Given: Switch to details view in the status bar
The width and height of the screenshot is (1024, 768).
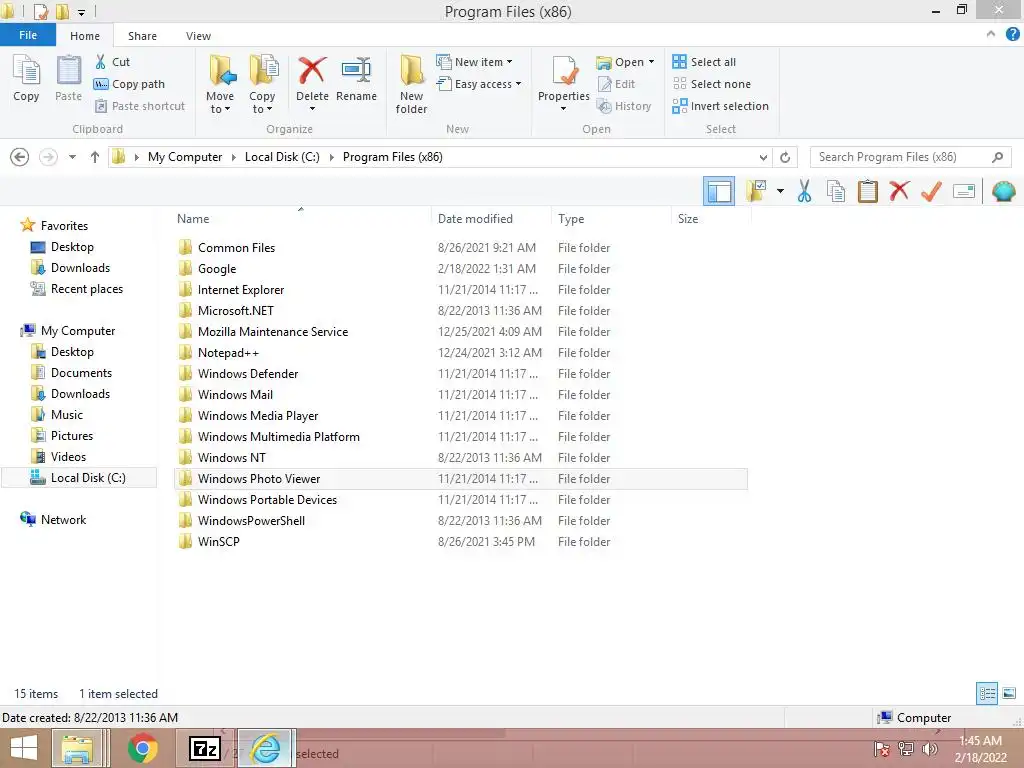Looking at the screenshot, I should 987,694.
